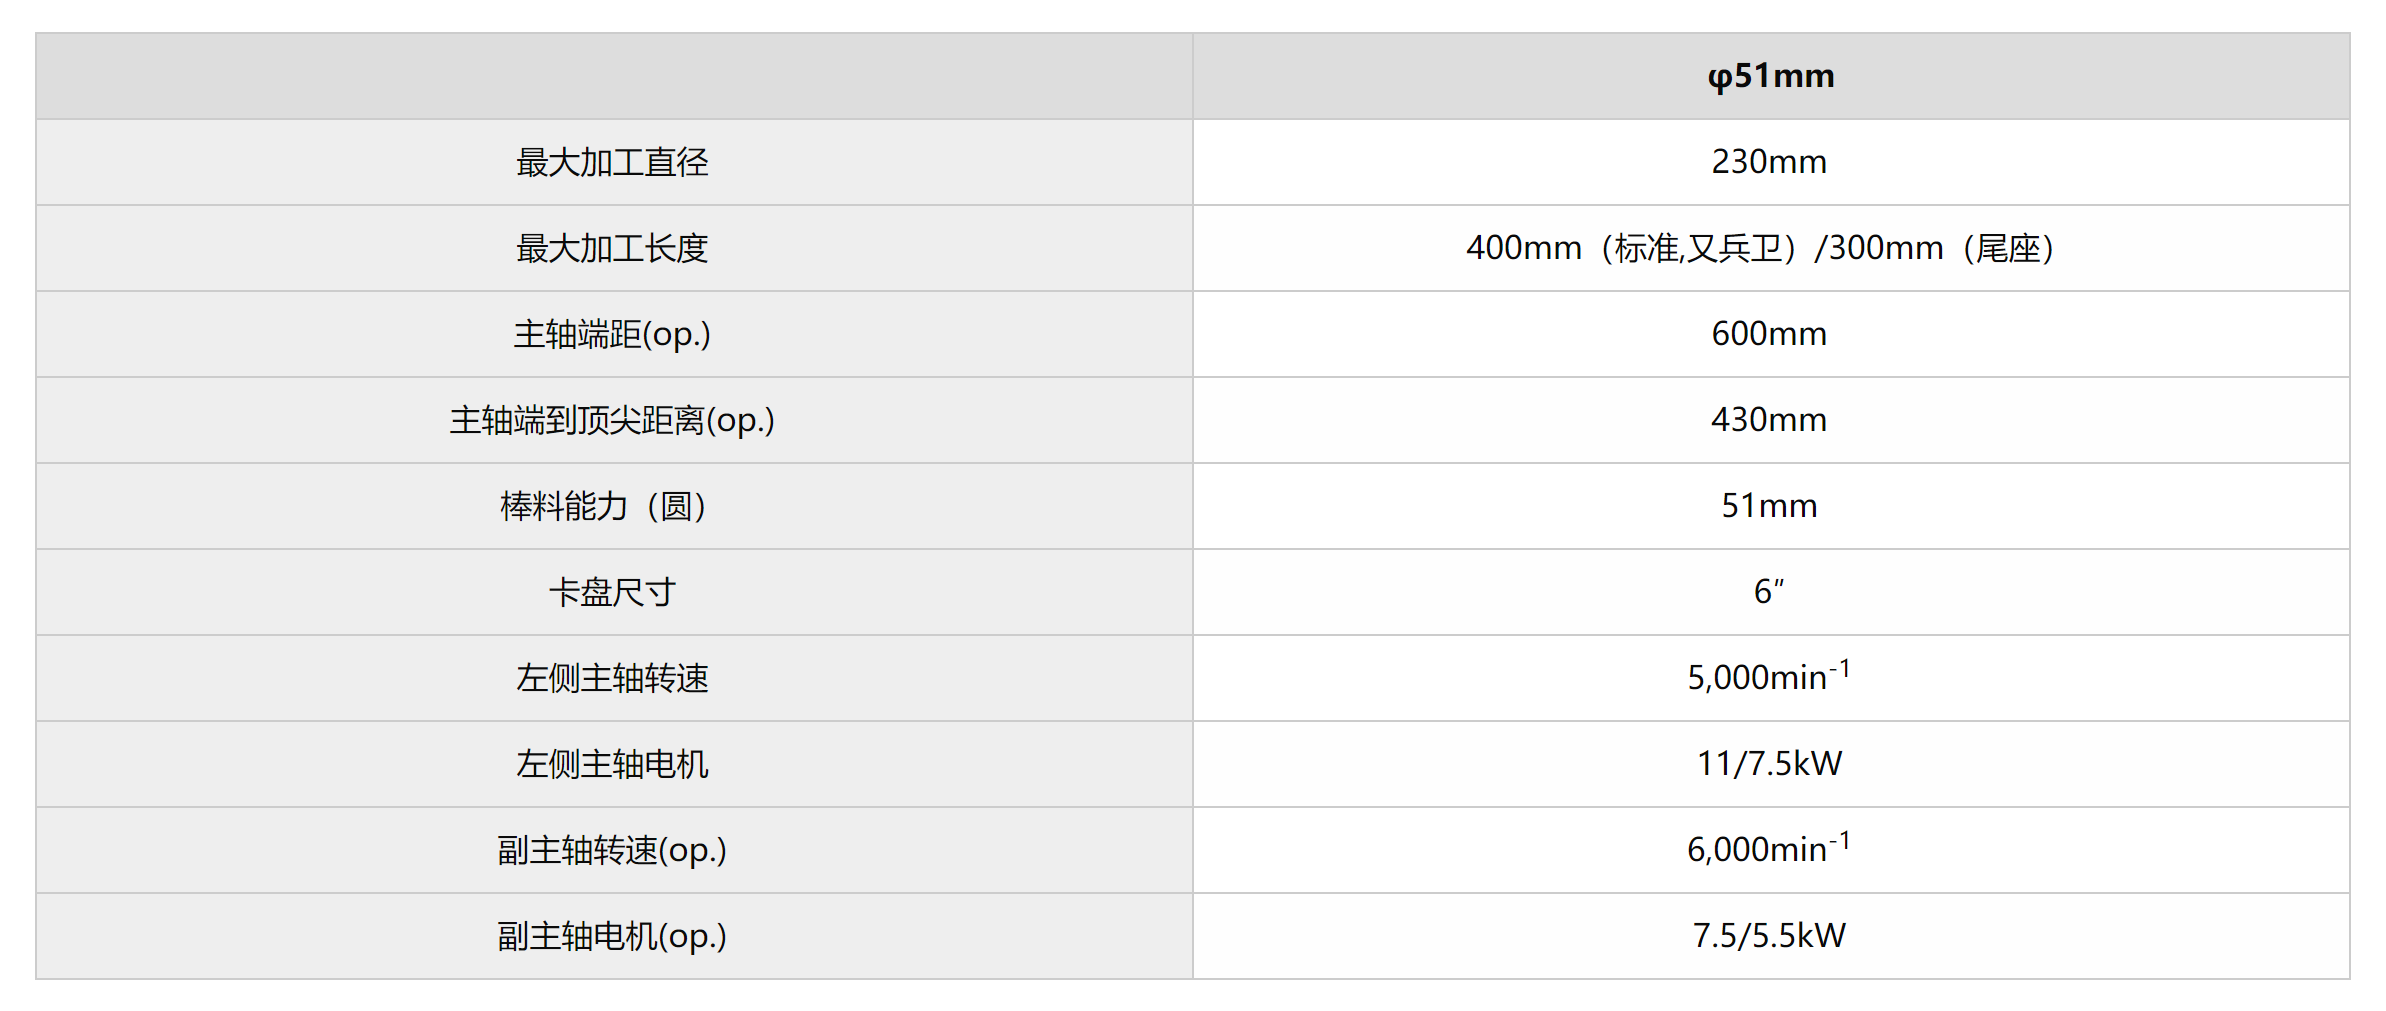Click the 6,000min-1 speed value

[x=1768, y=850]
